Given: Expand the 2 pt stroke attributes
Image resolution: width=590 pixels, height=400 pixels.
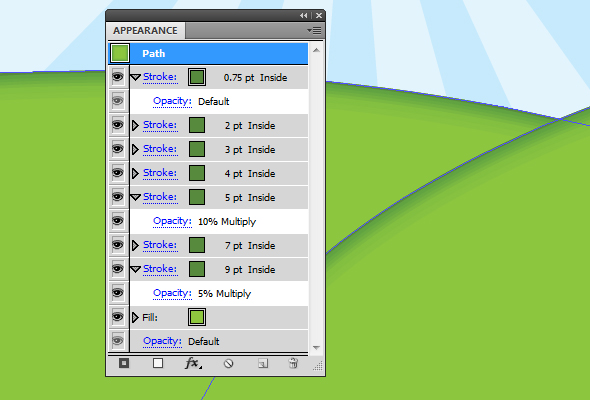Looking at the screenshot, I should pyautogui.click(x=135, y=125).
